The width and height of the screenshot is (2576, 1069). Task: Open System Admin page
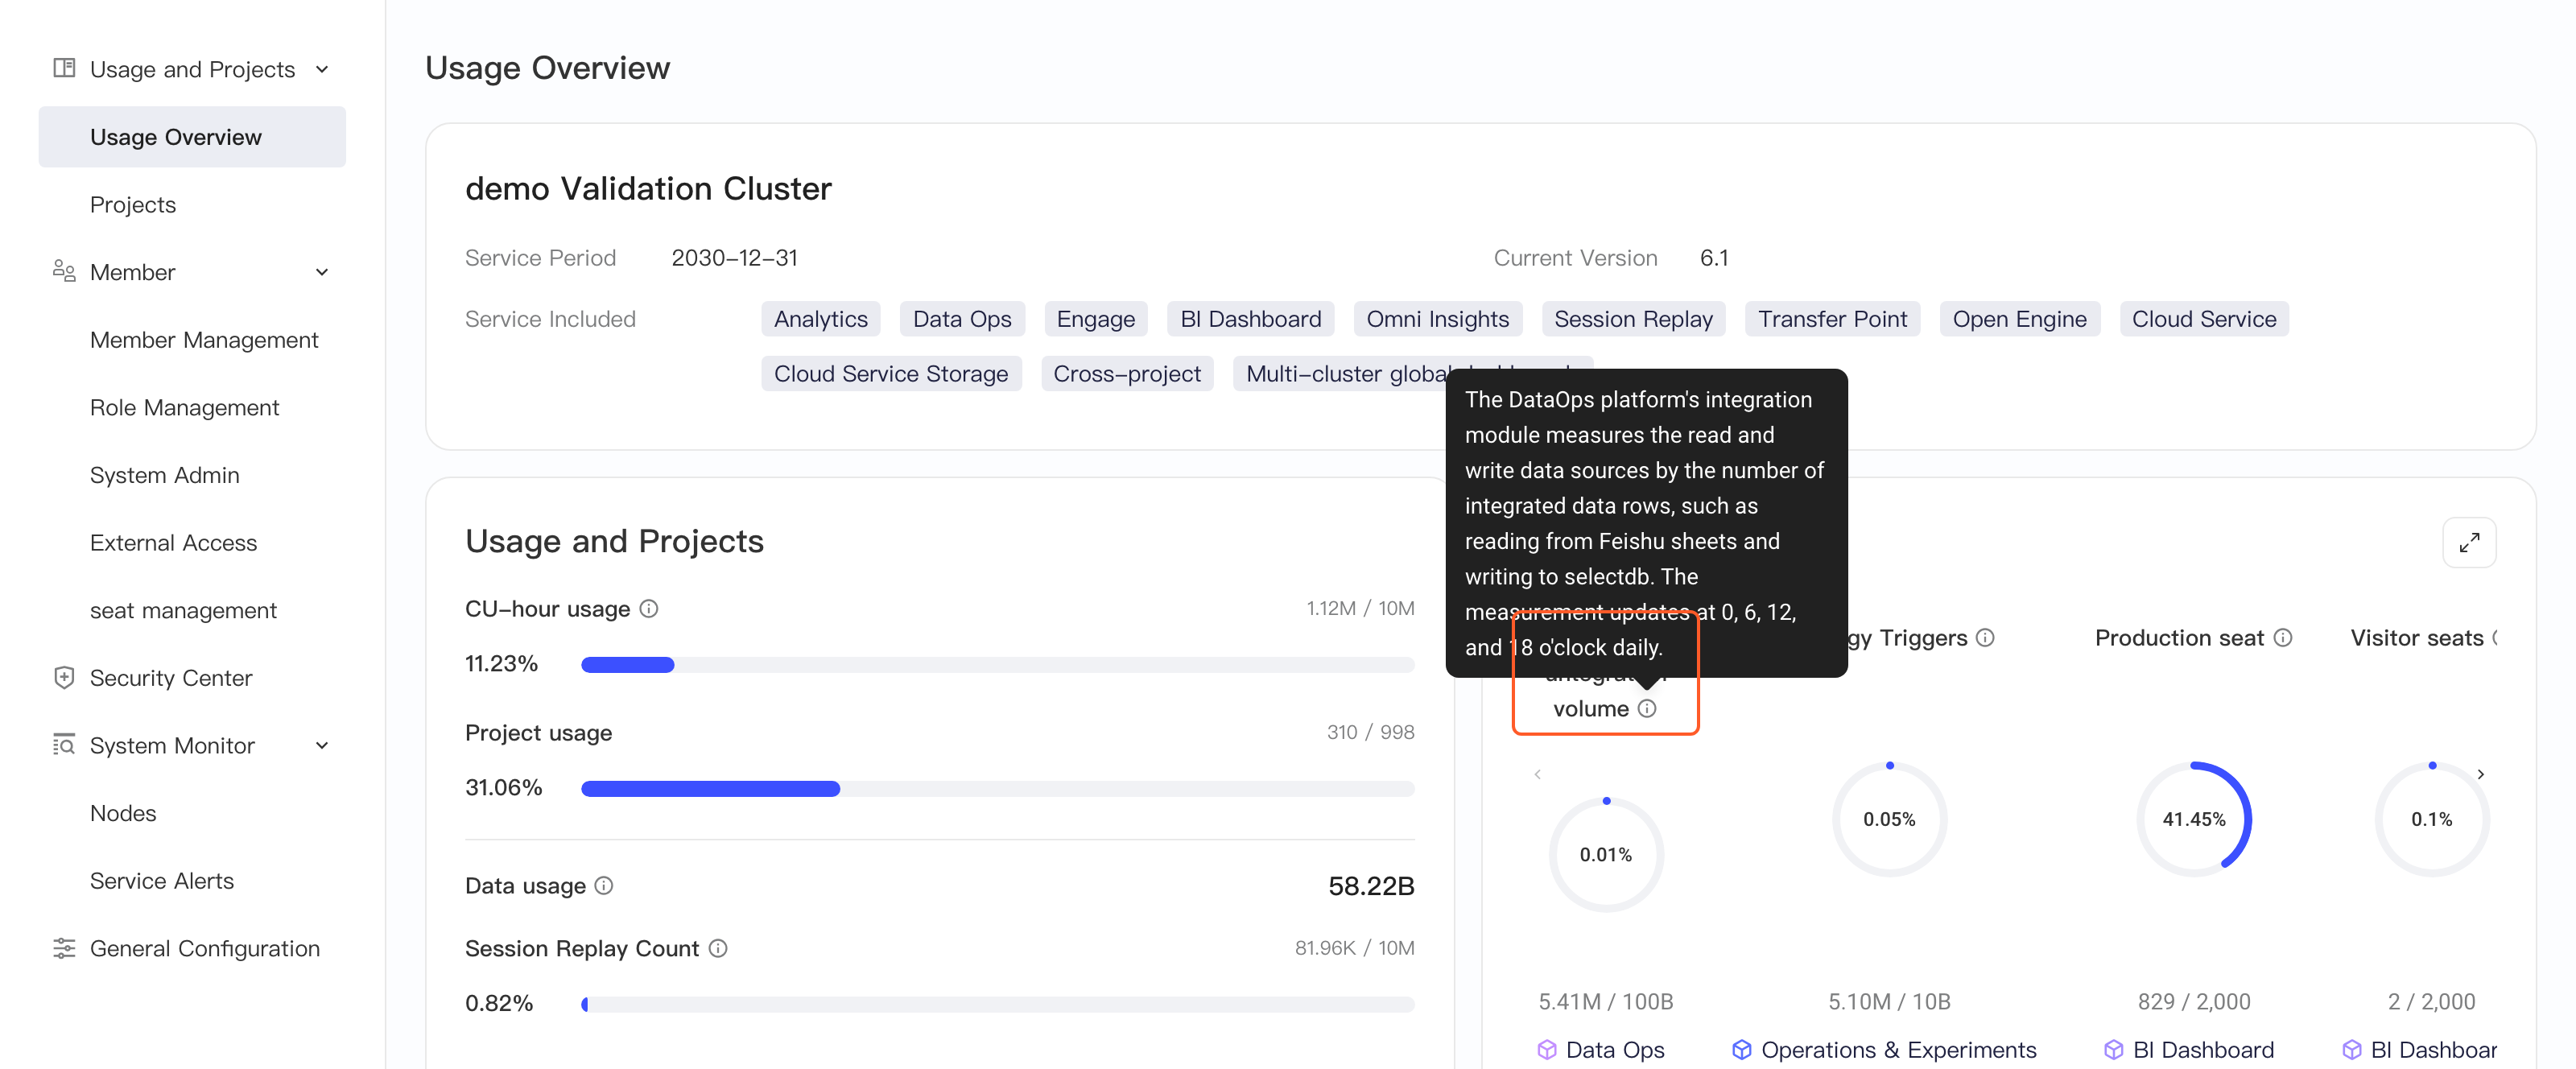coord(165,475)
